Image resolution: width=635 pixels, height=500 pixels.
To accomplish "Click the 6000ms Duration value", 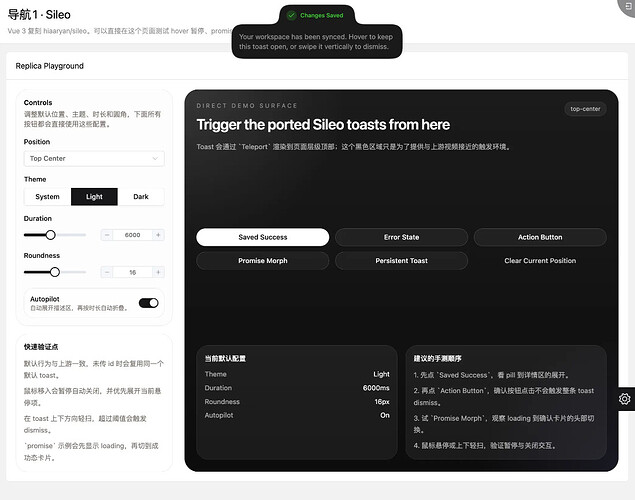I will [x=376, y=388].
